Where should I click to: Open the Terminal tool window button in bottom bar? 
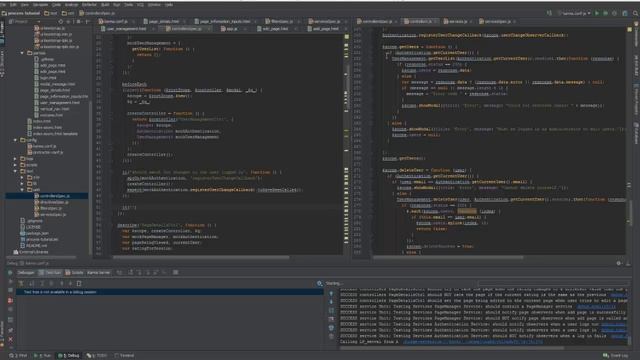125,356
